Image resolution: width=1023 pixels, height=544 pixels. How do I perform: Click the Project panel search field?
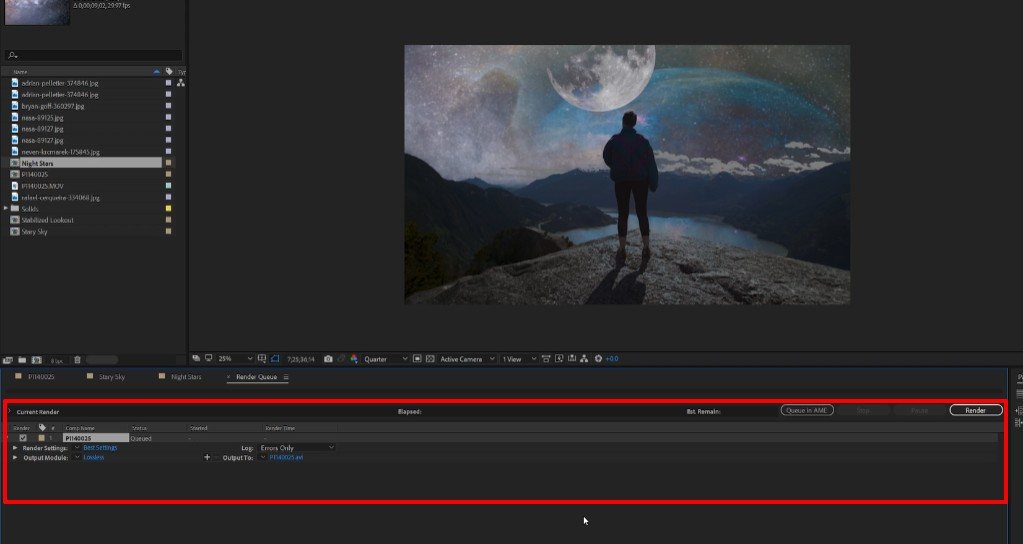click(94, 55)
